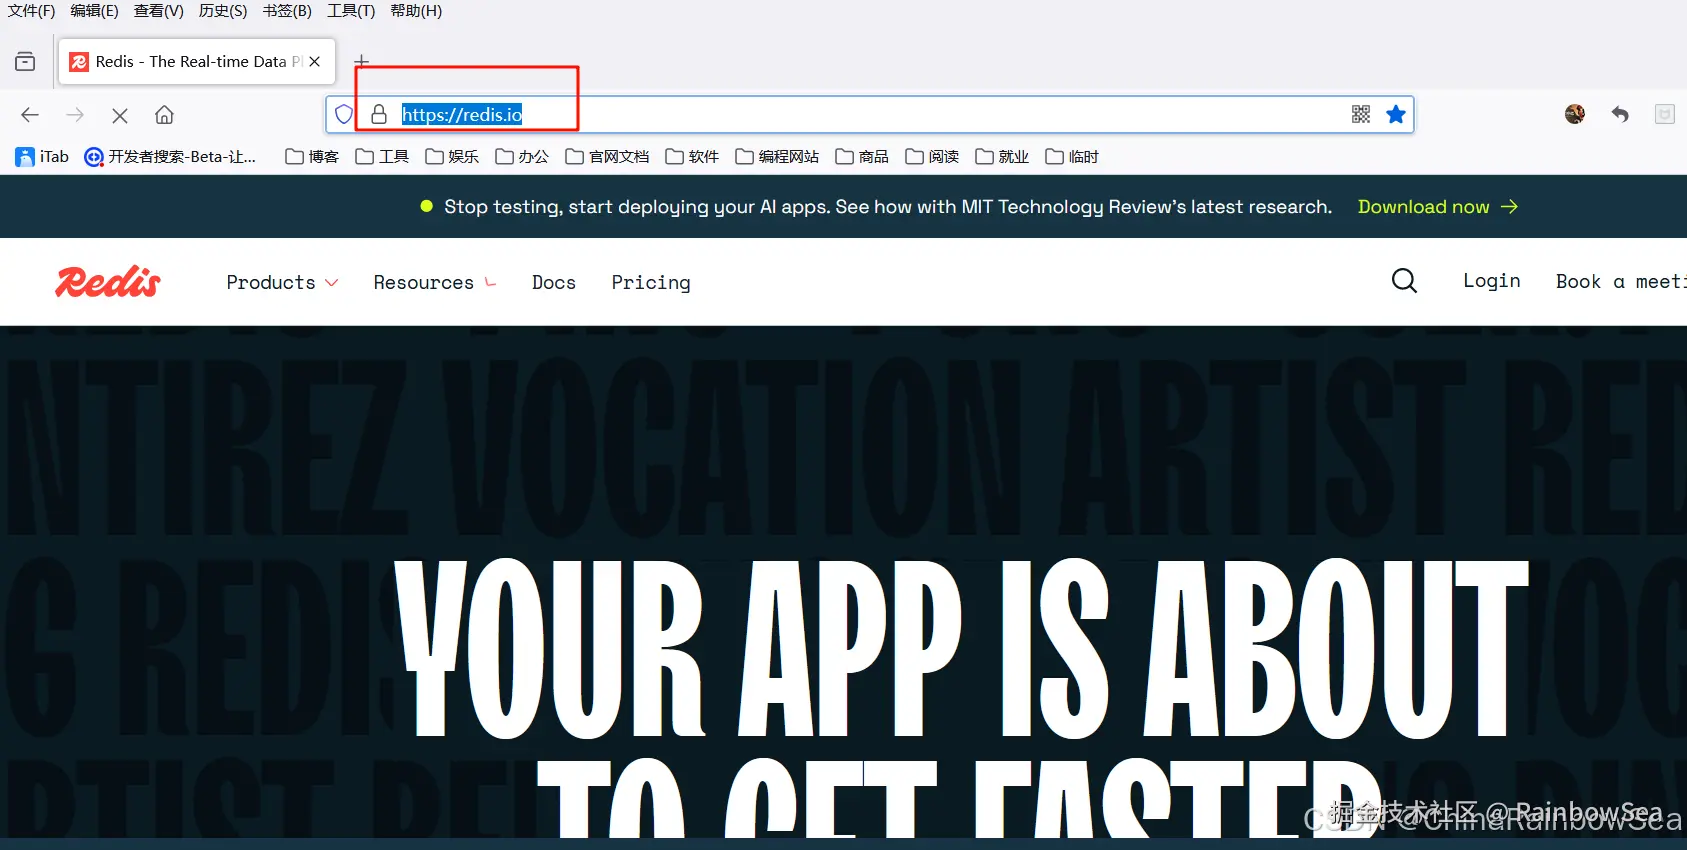The height and width of the screenshot is (850, 1687).
Task: Click the address bar URL field
Action: 868,115
